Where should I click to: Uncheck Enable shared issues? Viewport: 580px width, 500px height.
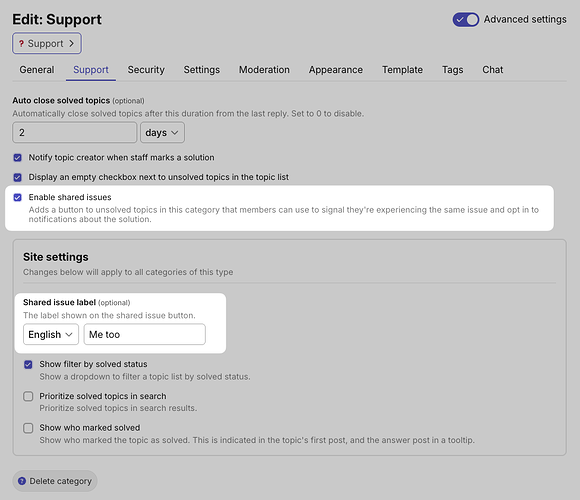point(17,197)
